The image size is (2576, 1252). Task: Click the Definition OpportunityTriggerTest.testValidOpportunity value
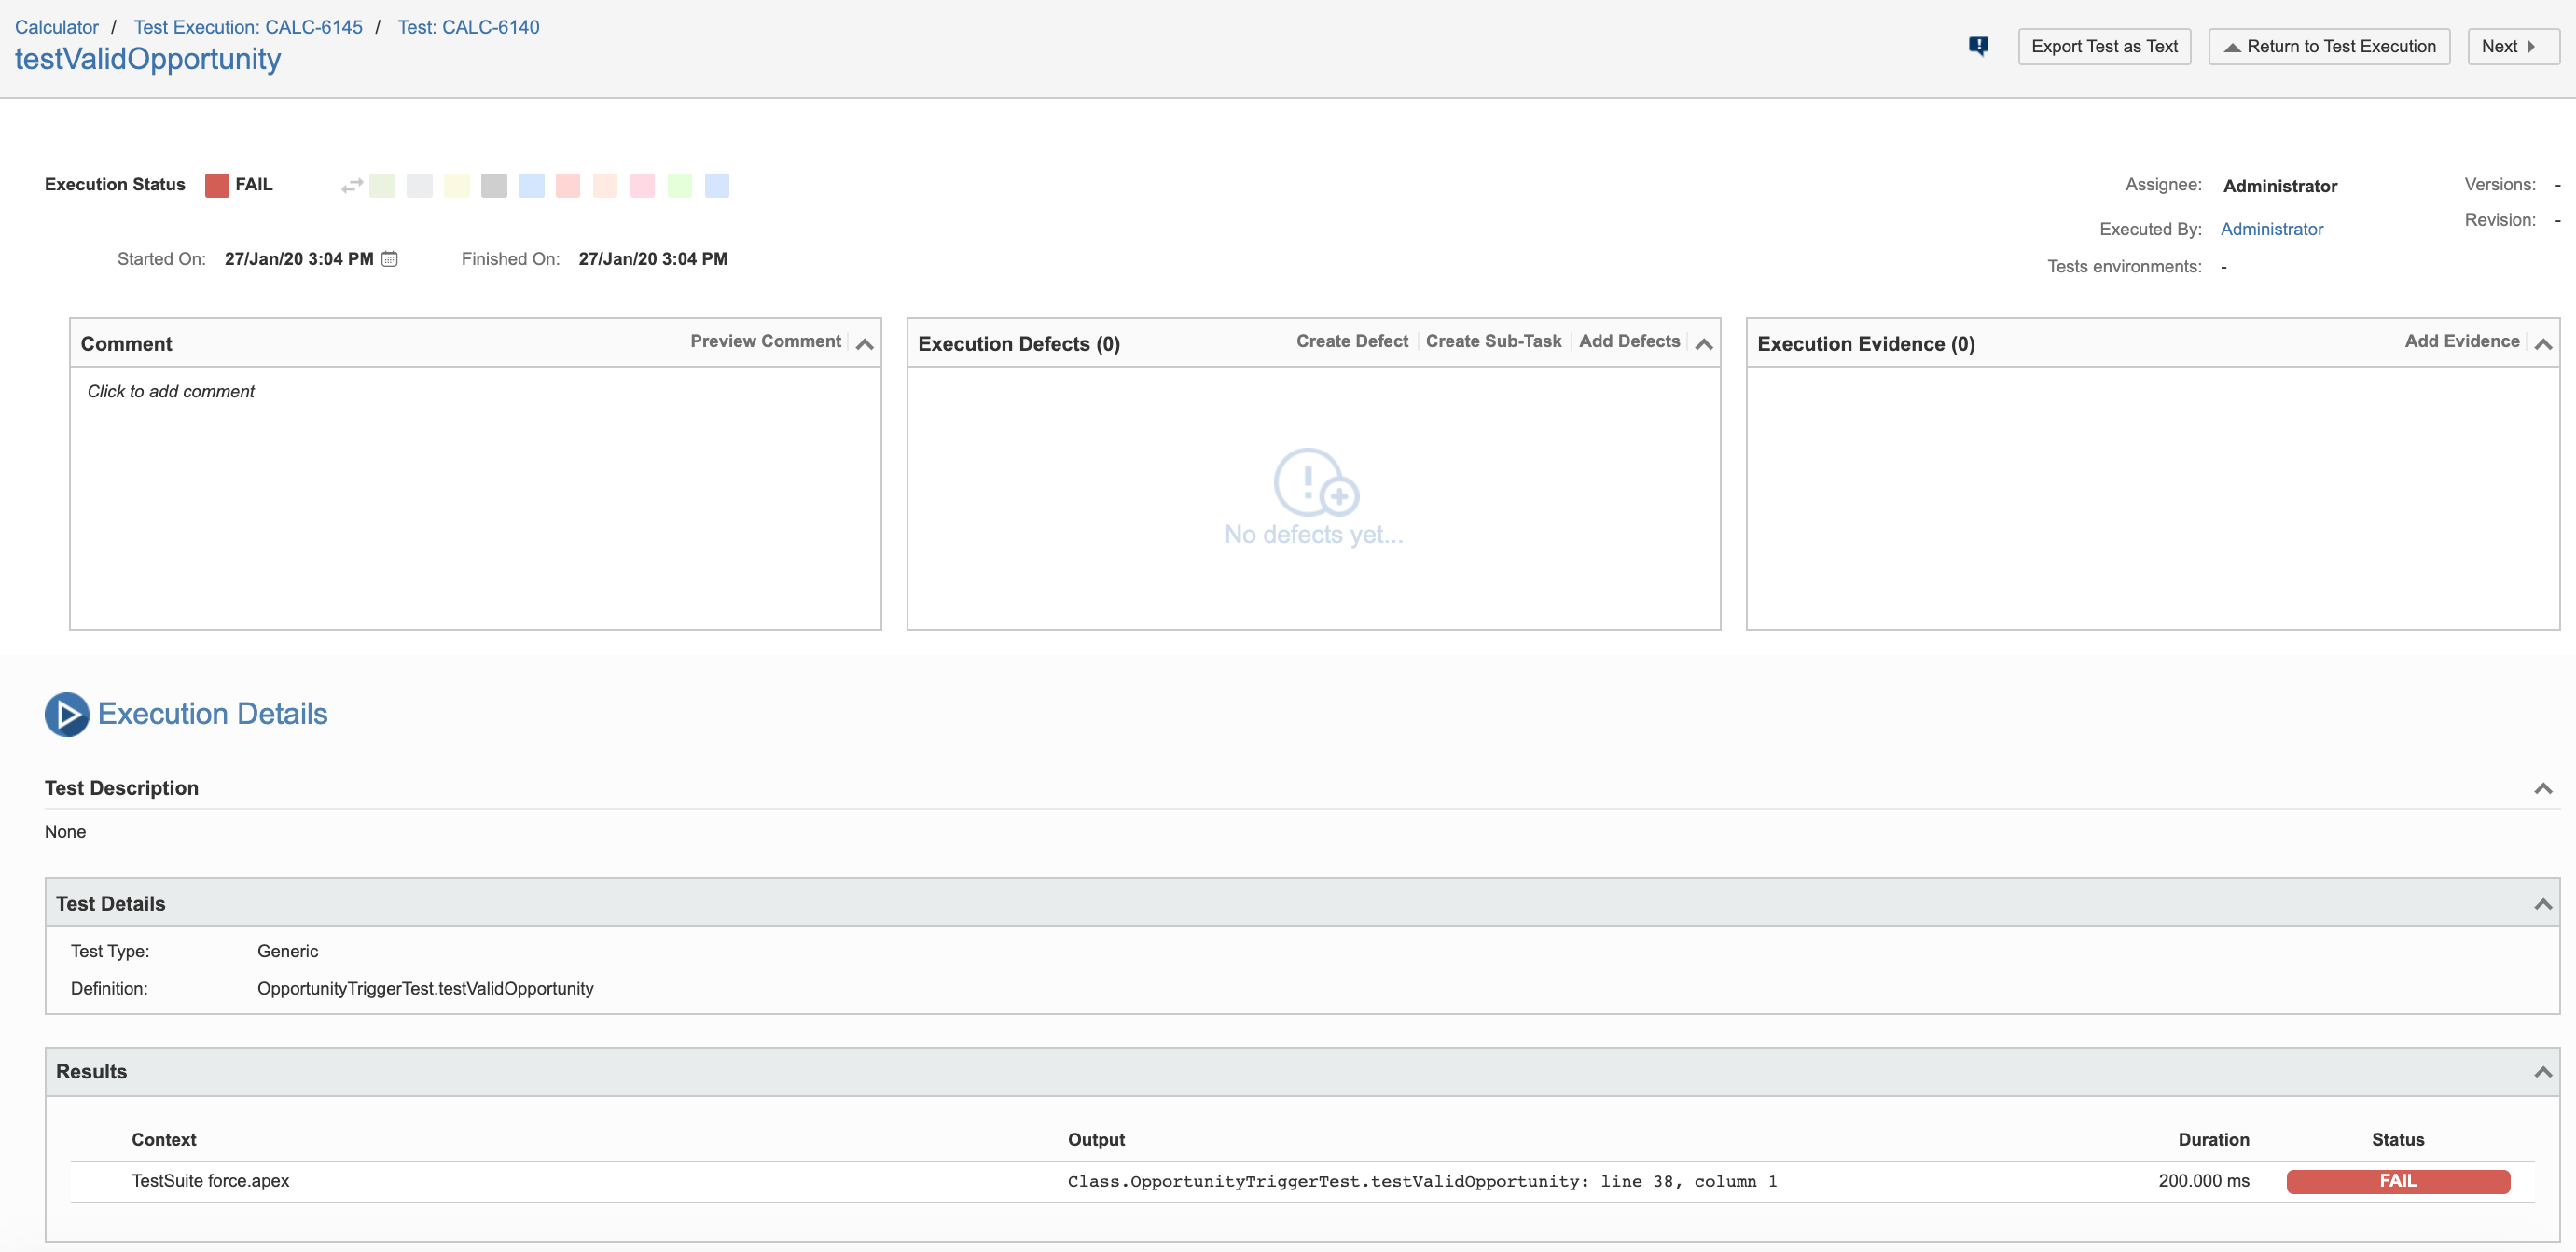click(425, 989)
